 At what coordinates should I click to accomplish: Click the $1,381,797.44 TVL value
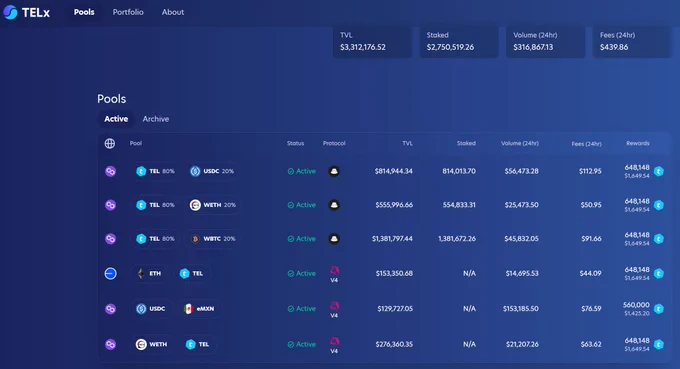[392, 239]
